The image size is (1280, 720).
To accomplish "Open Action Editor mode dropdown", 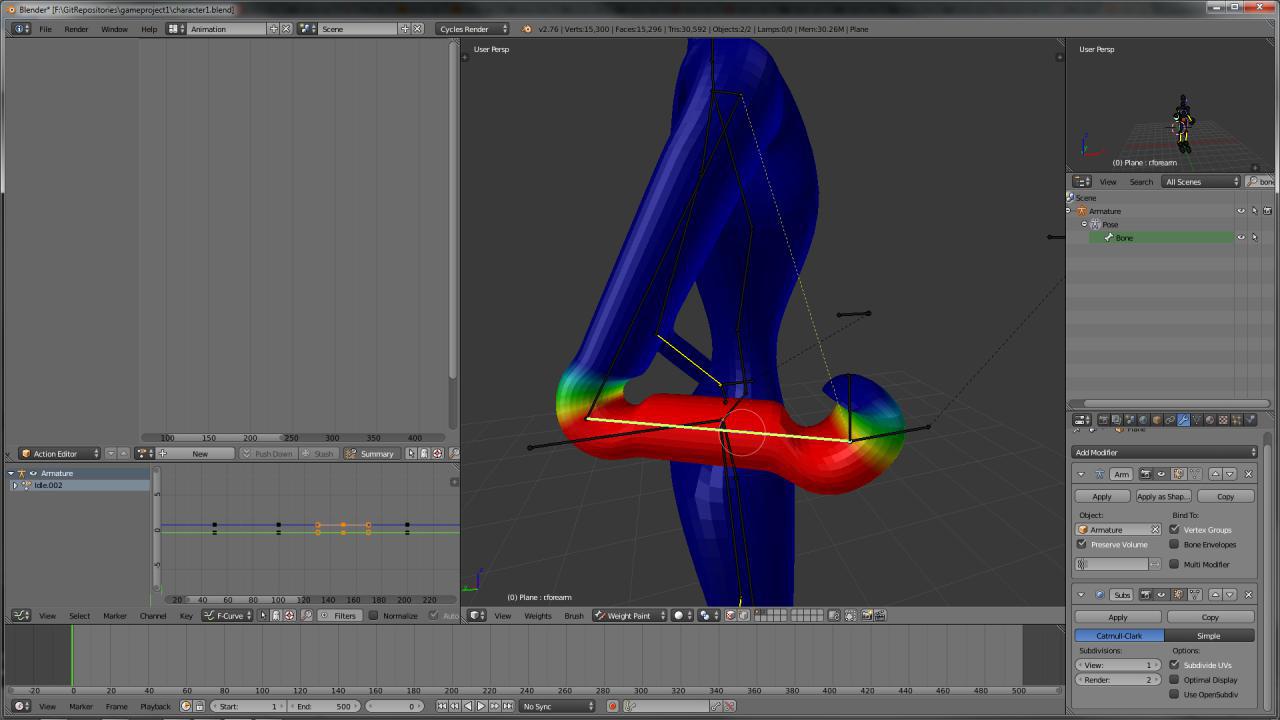I will [x=60, y=454].
